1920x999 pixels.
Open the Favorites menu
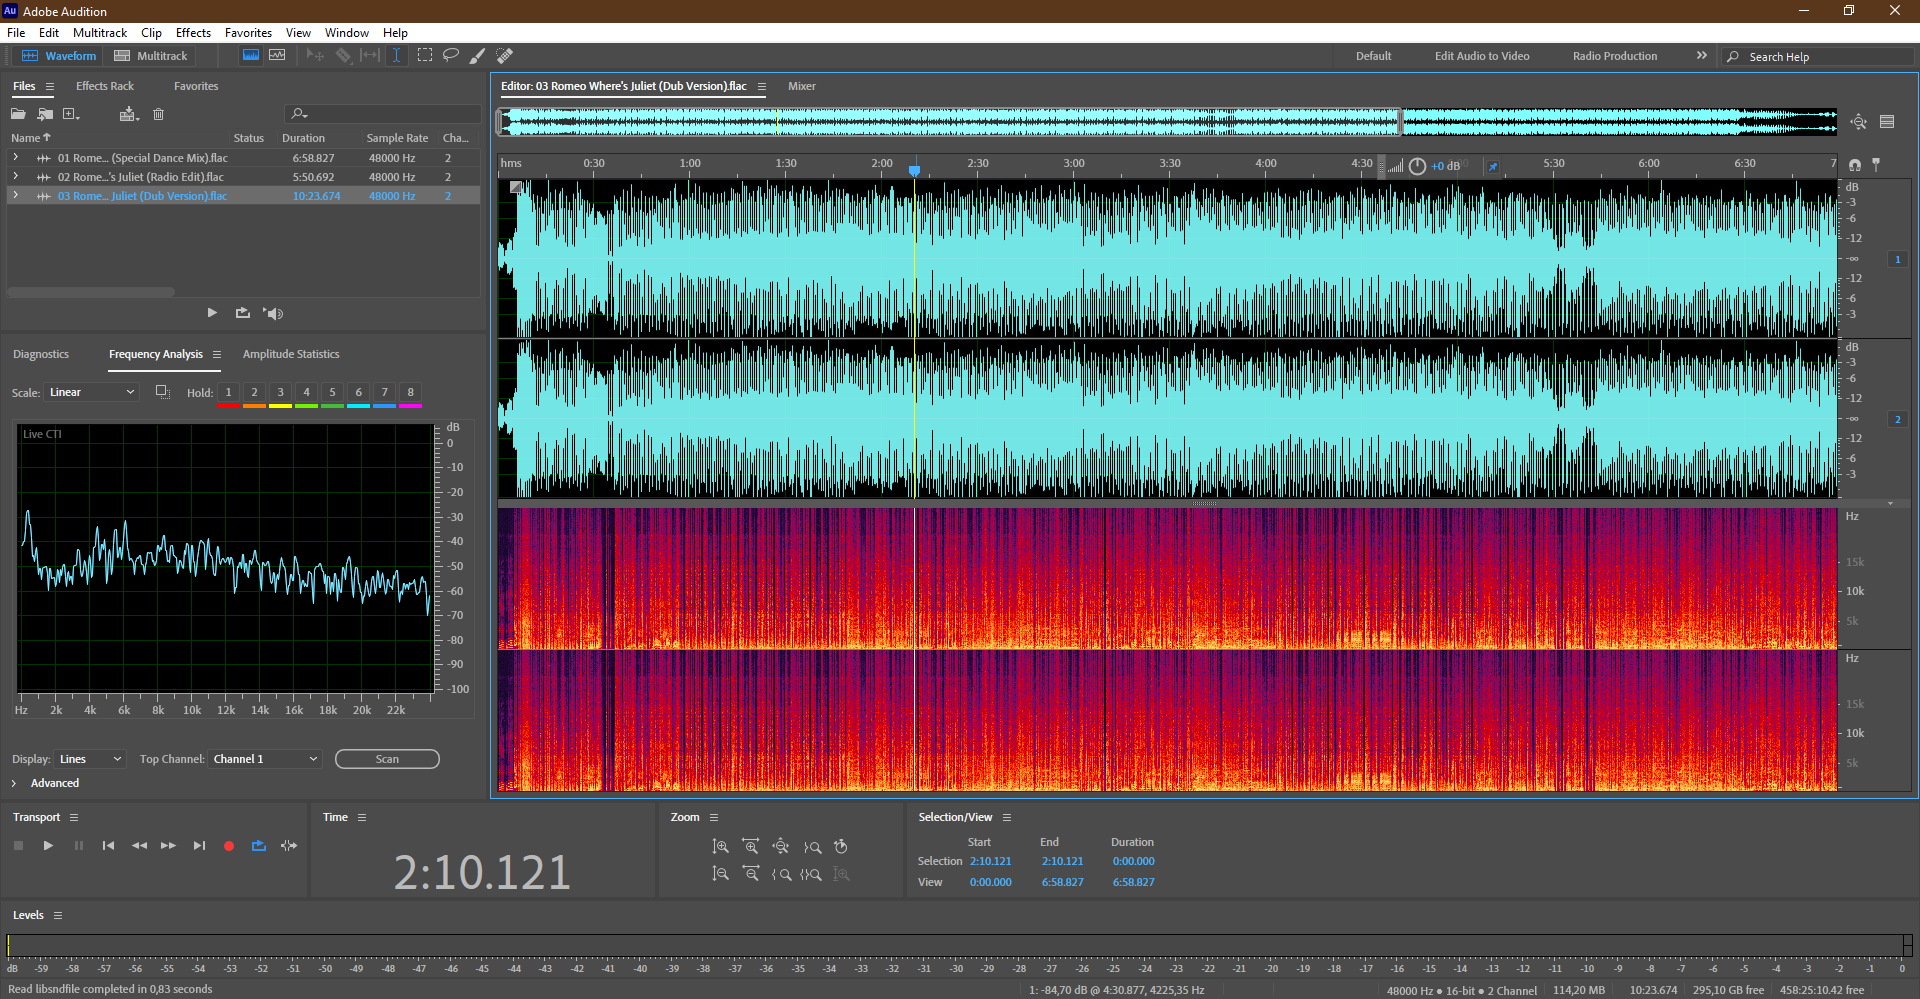tap(248, 33)
